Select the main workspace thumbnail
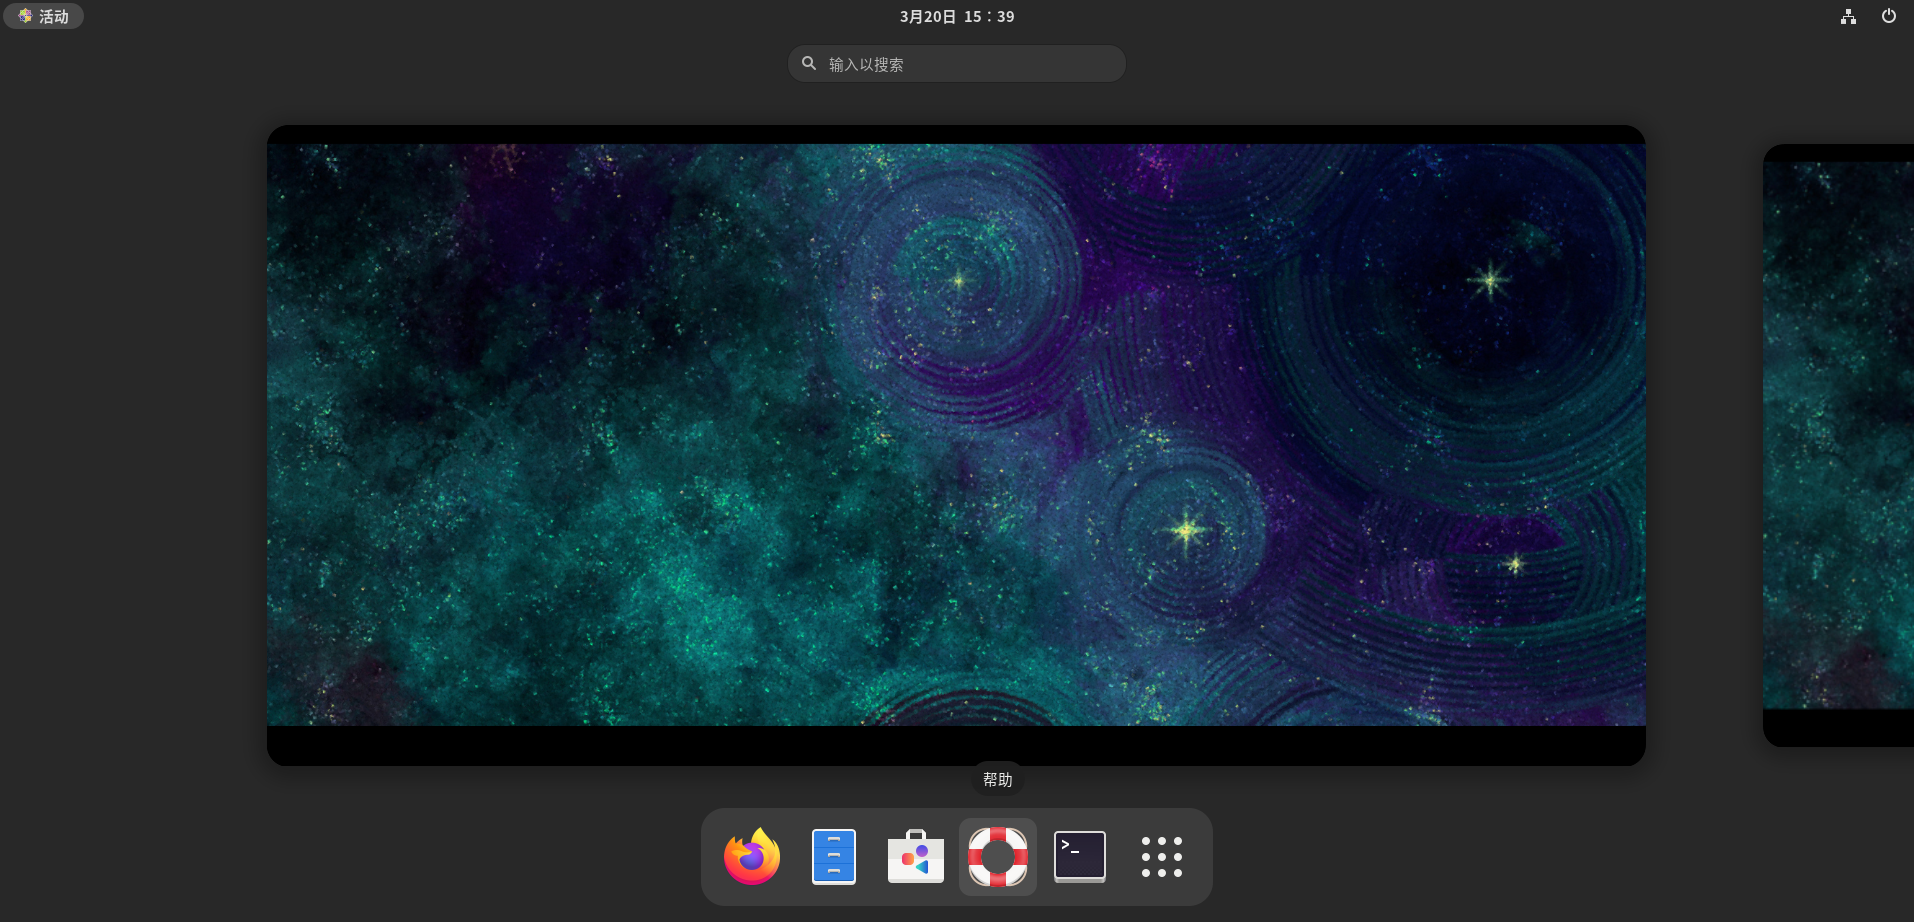The image size is (1914, 922). [x=956, y=445]
